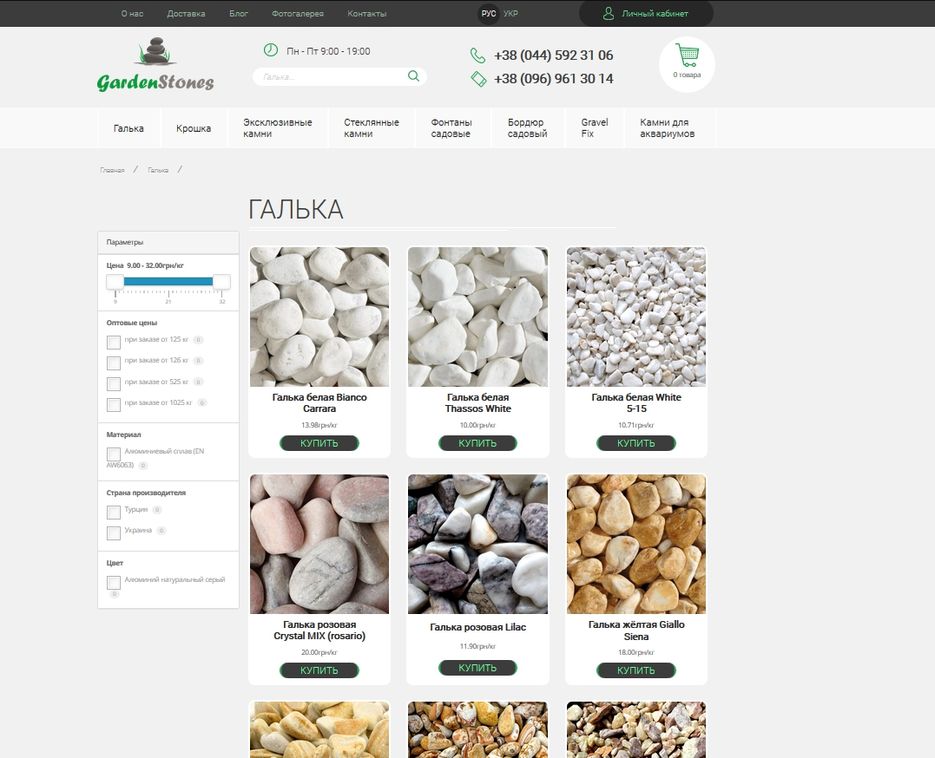Click the maximum price slider handle
The image size is (935, 758).
[221, 281]
